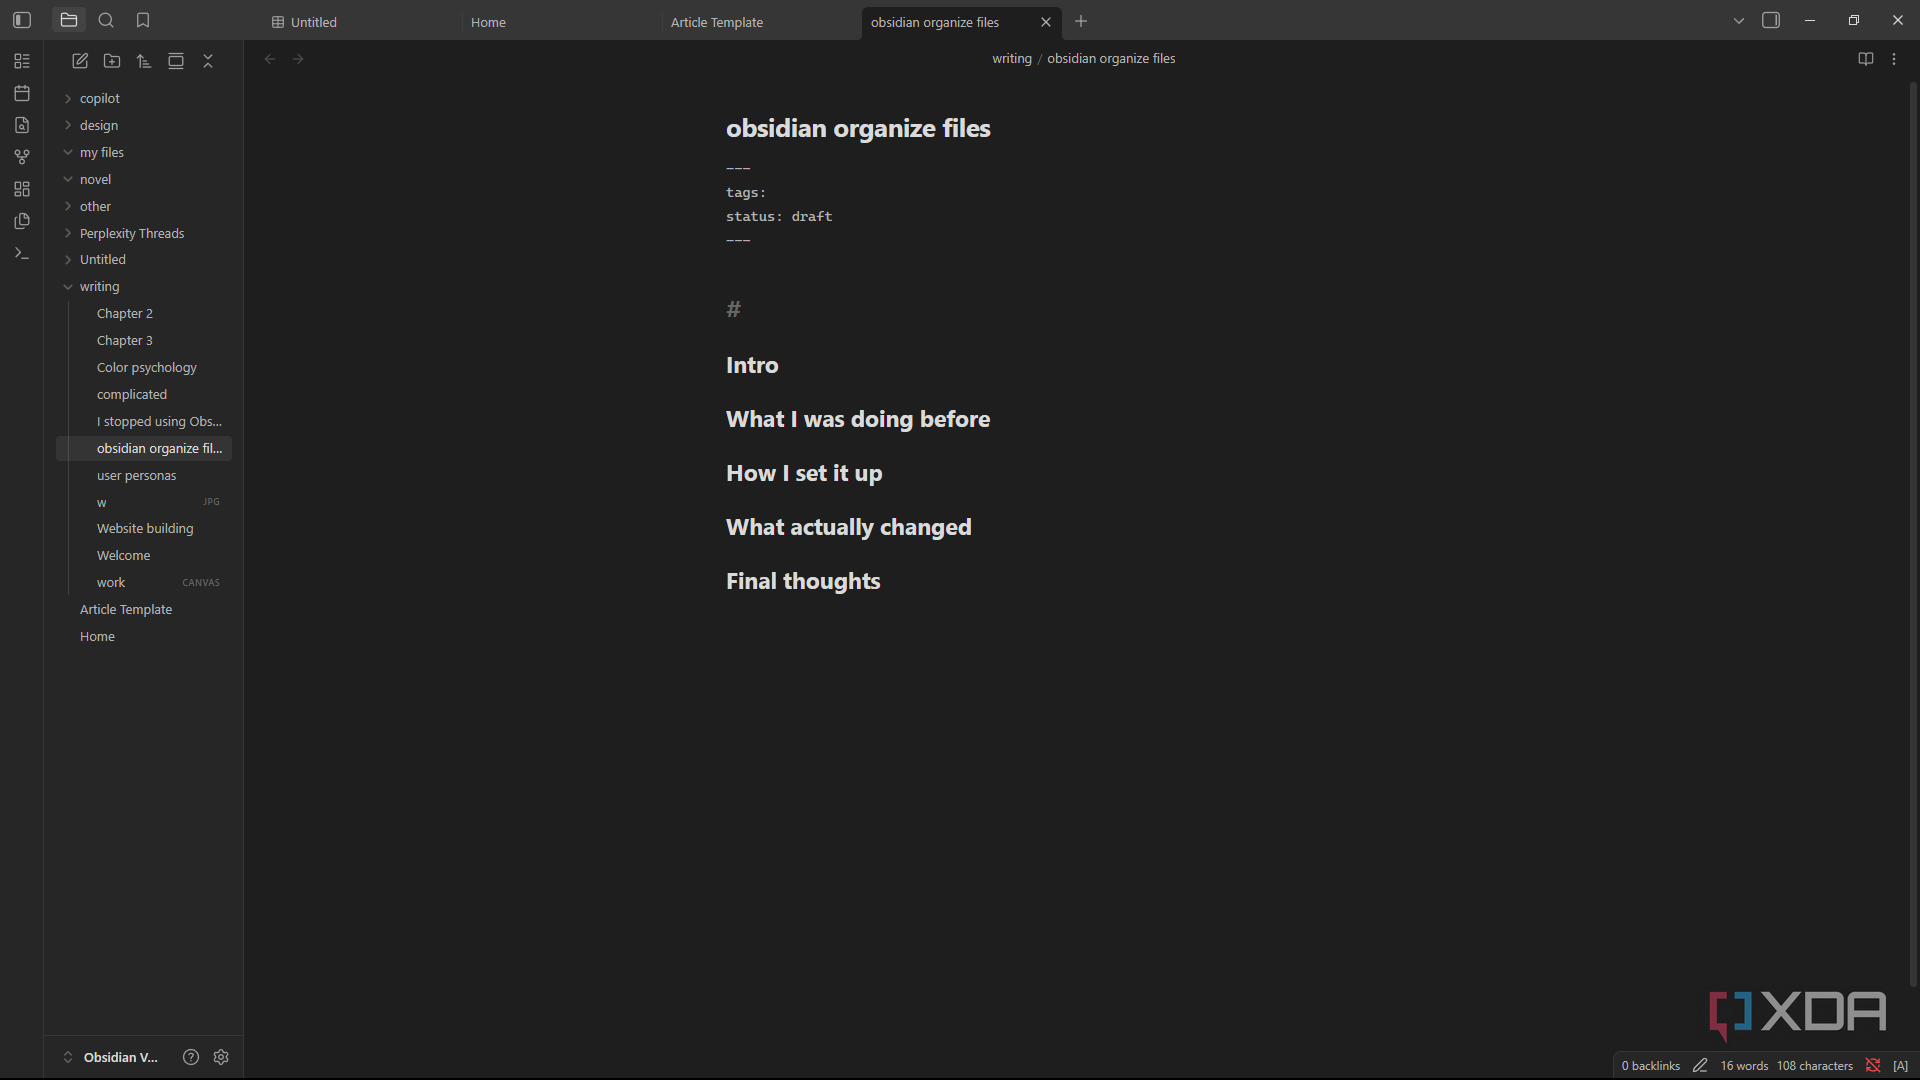Navigate forward with the right arrow
Screen dimensions: 1920x1080
pos(298,59)
